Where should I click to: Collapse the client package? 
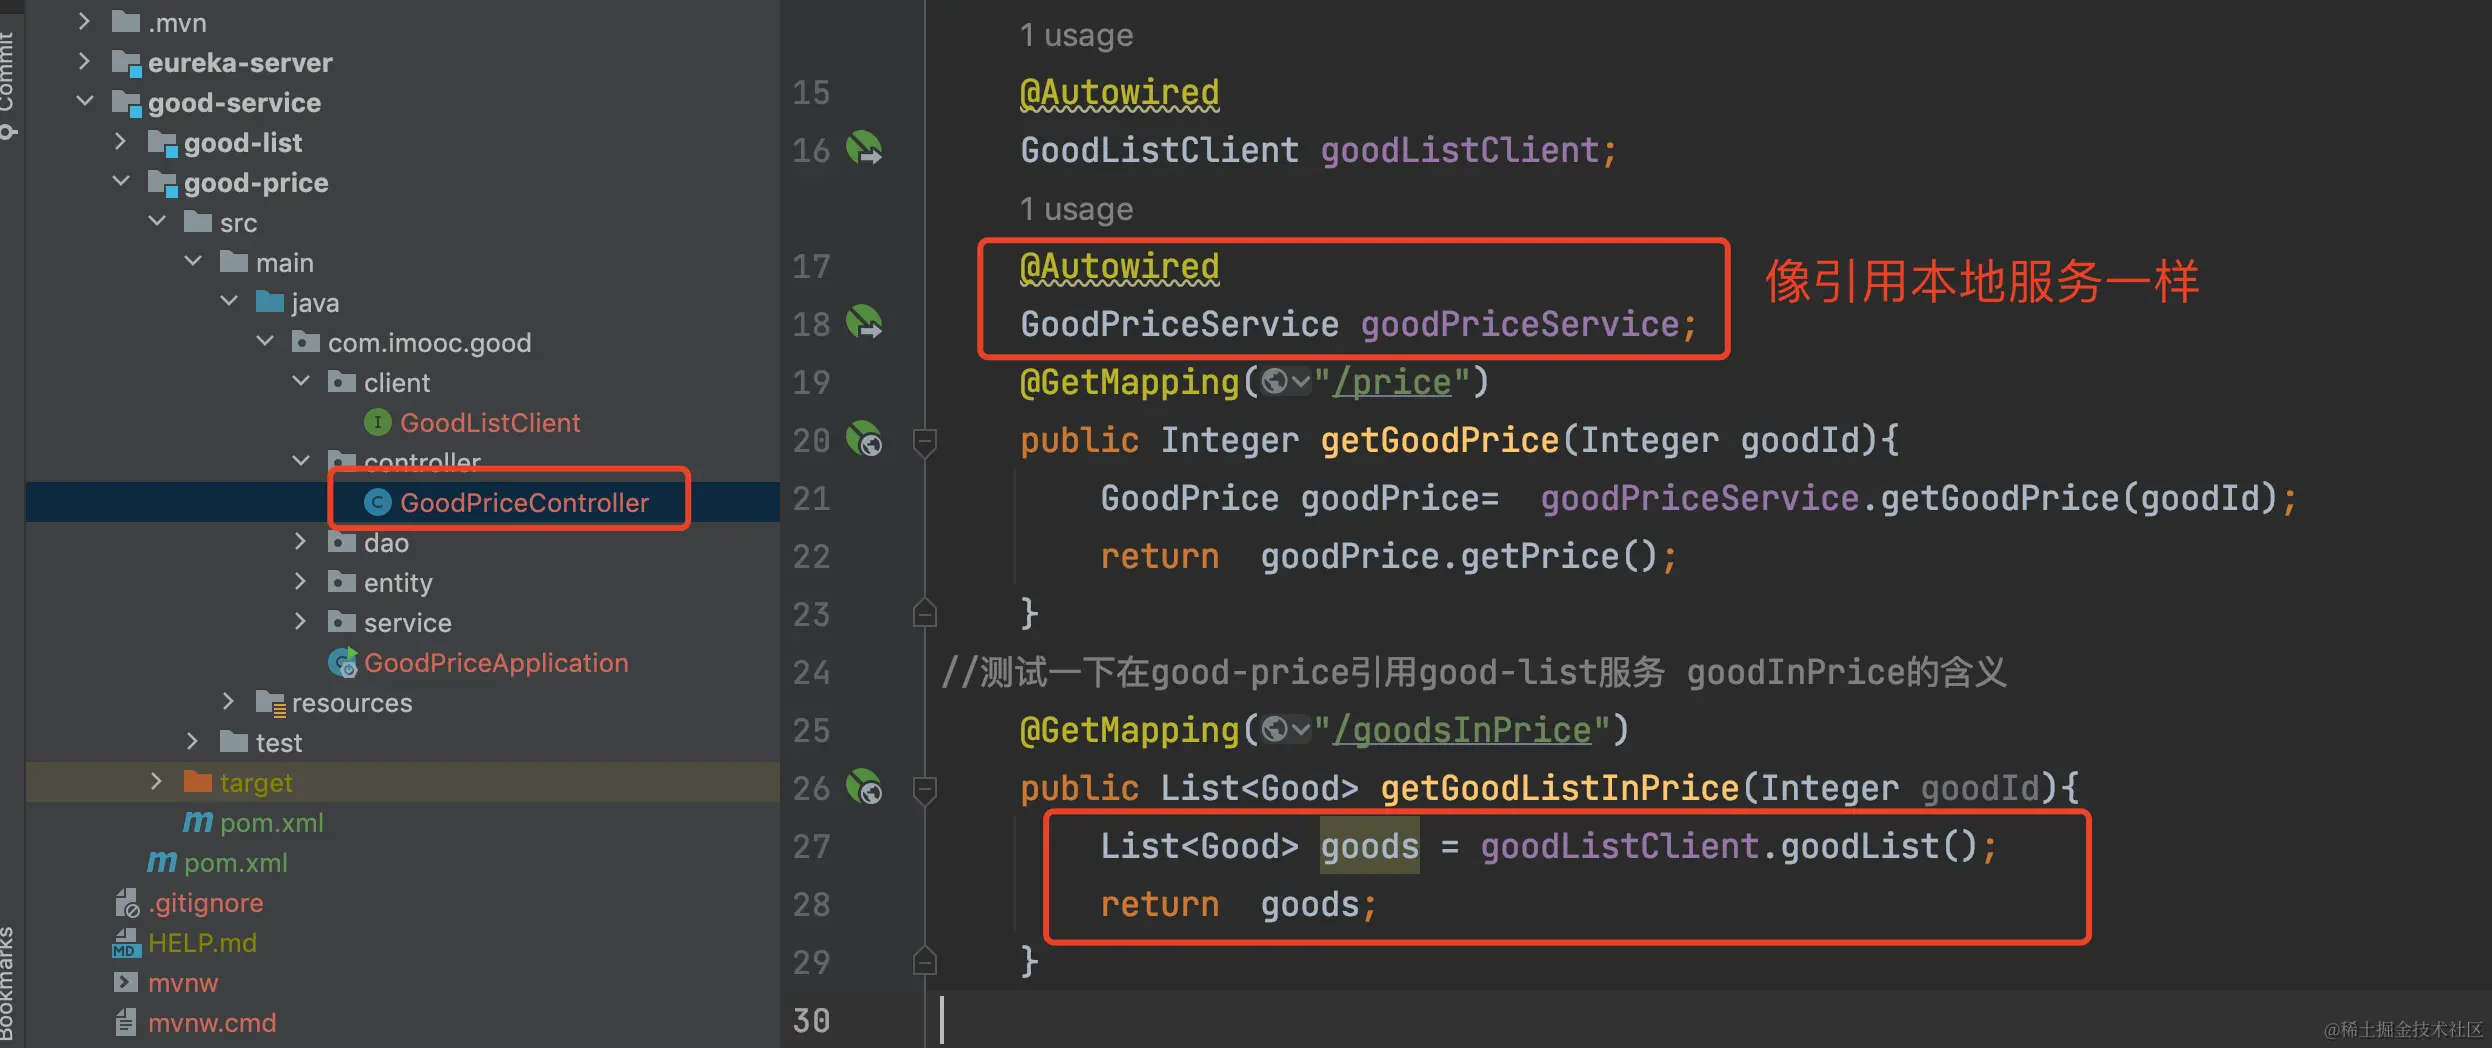(301, 381)
